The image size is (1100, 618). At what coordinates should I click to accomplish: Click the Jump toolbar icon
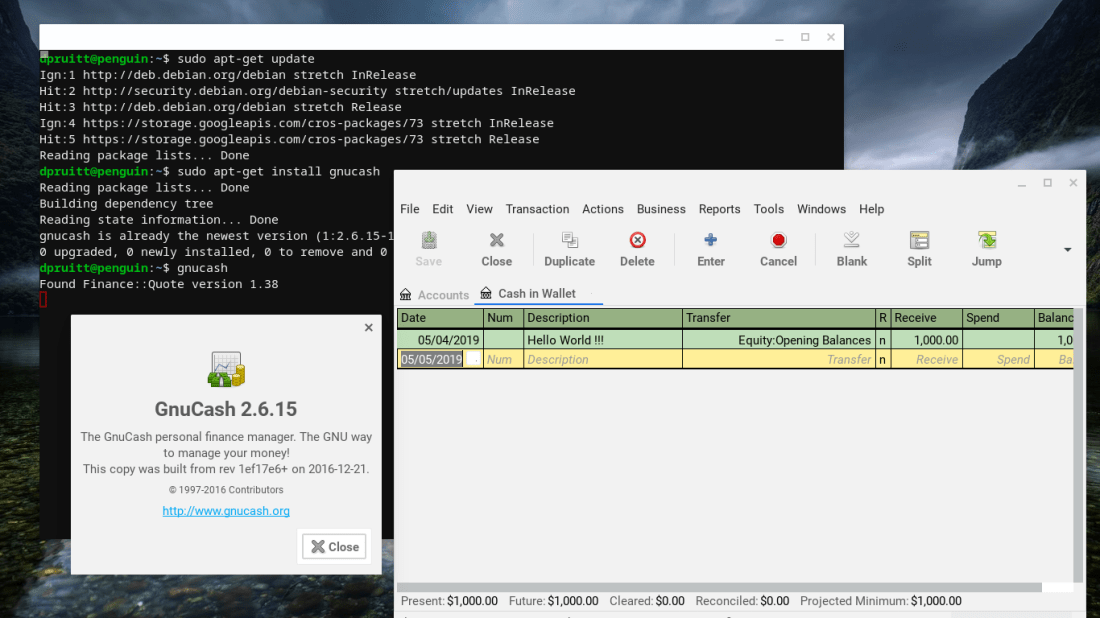pyautogui.click(x=986, y=248)
